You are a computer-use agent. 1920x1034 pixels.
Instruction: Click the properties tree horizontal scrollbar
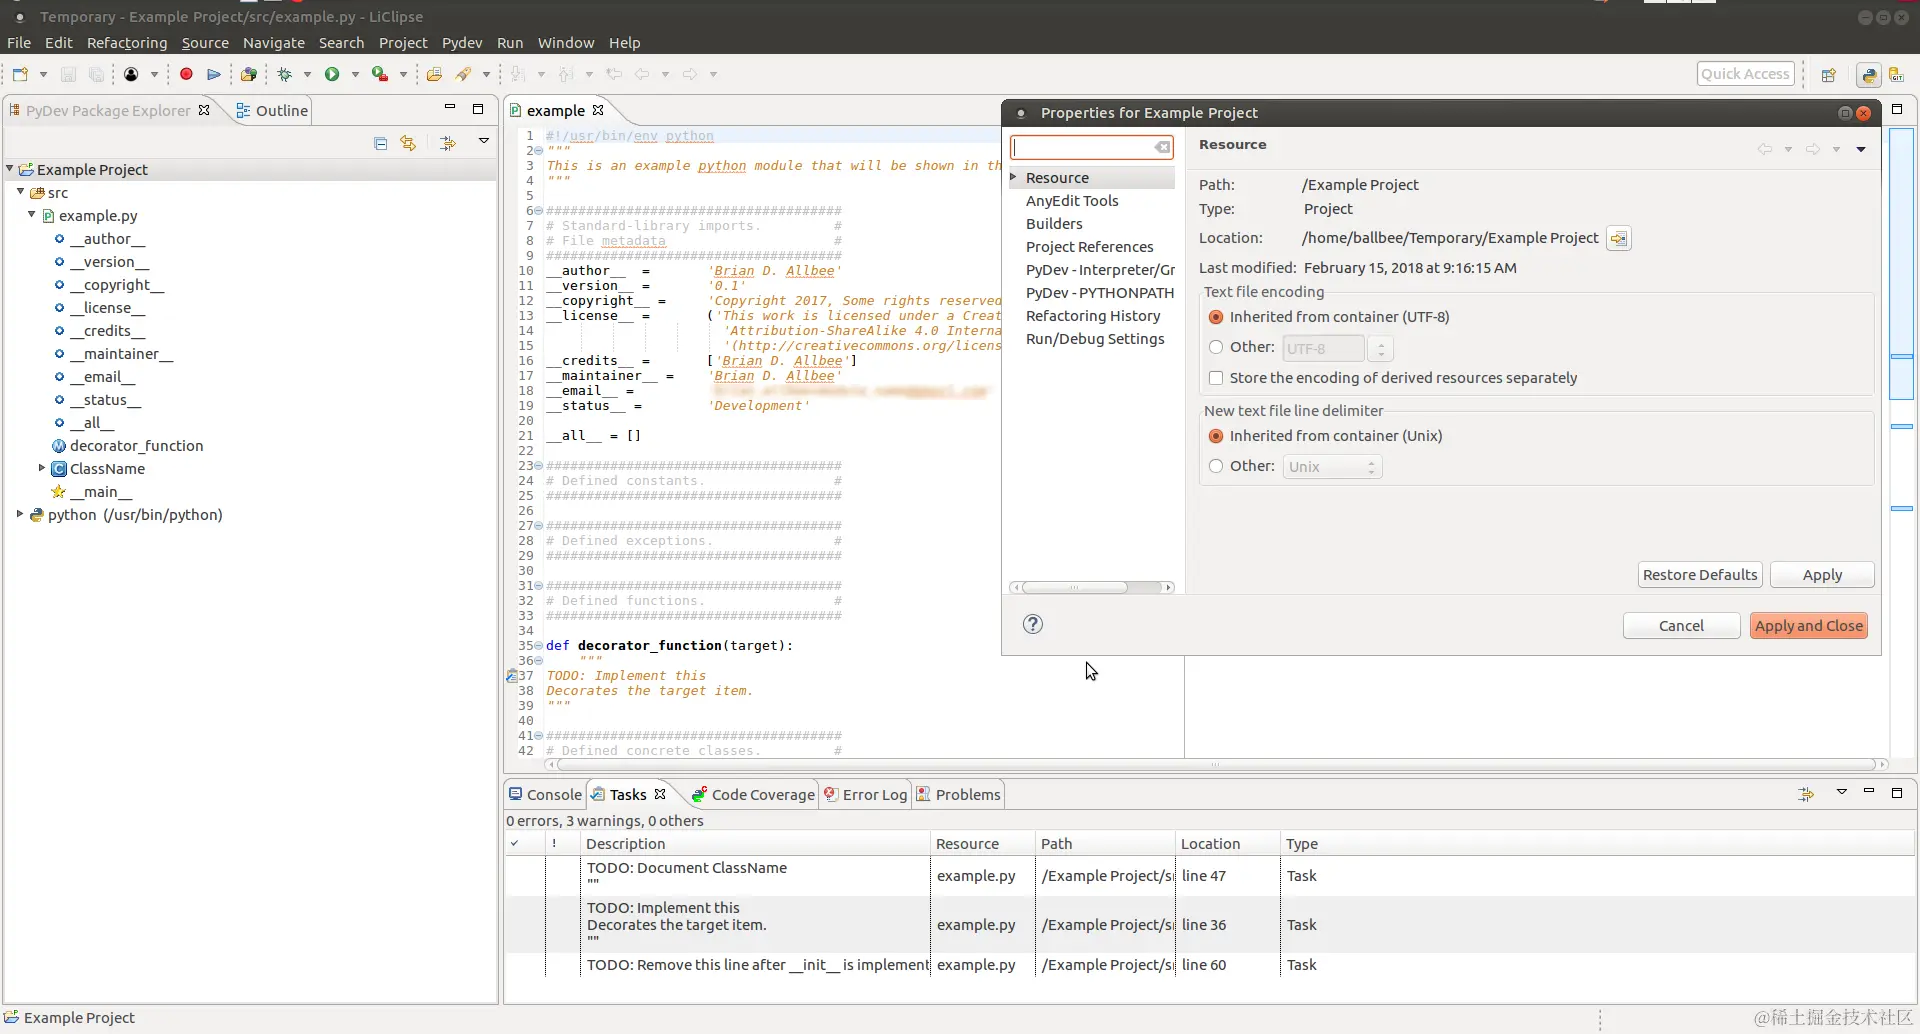1092,587
